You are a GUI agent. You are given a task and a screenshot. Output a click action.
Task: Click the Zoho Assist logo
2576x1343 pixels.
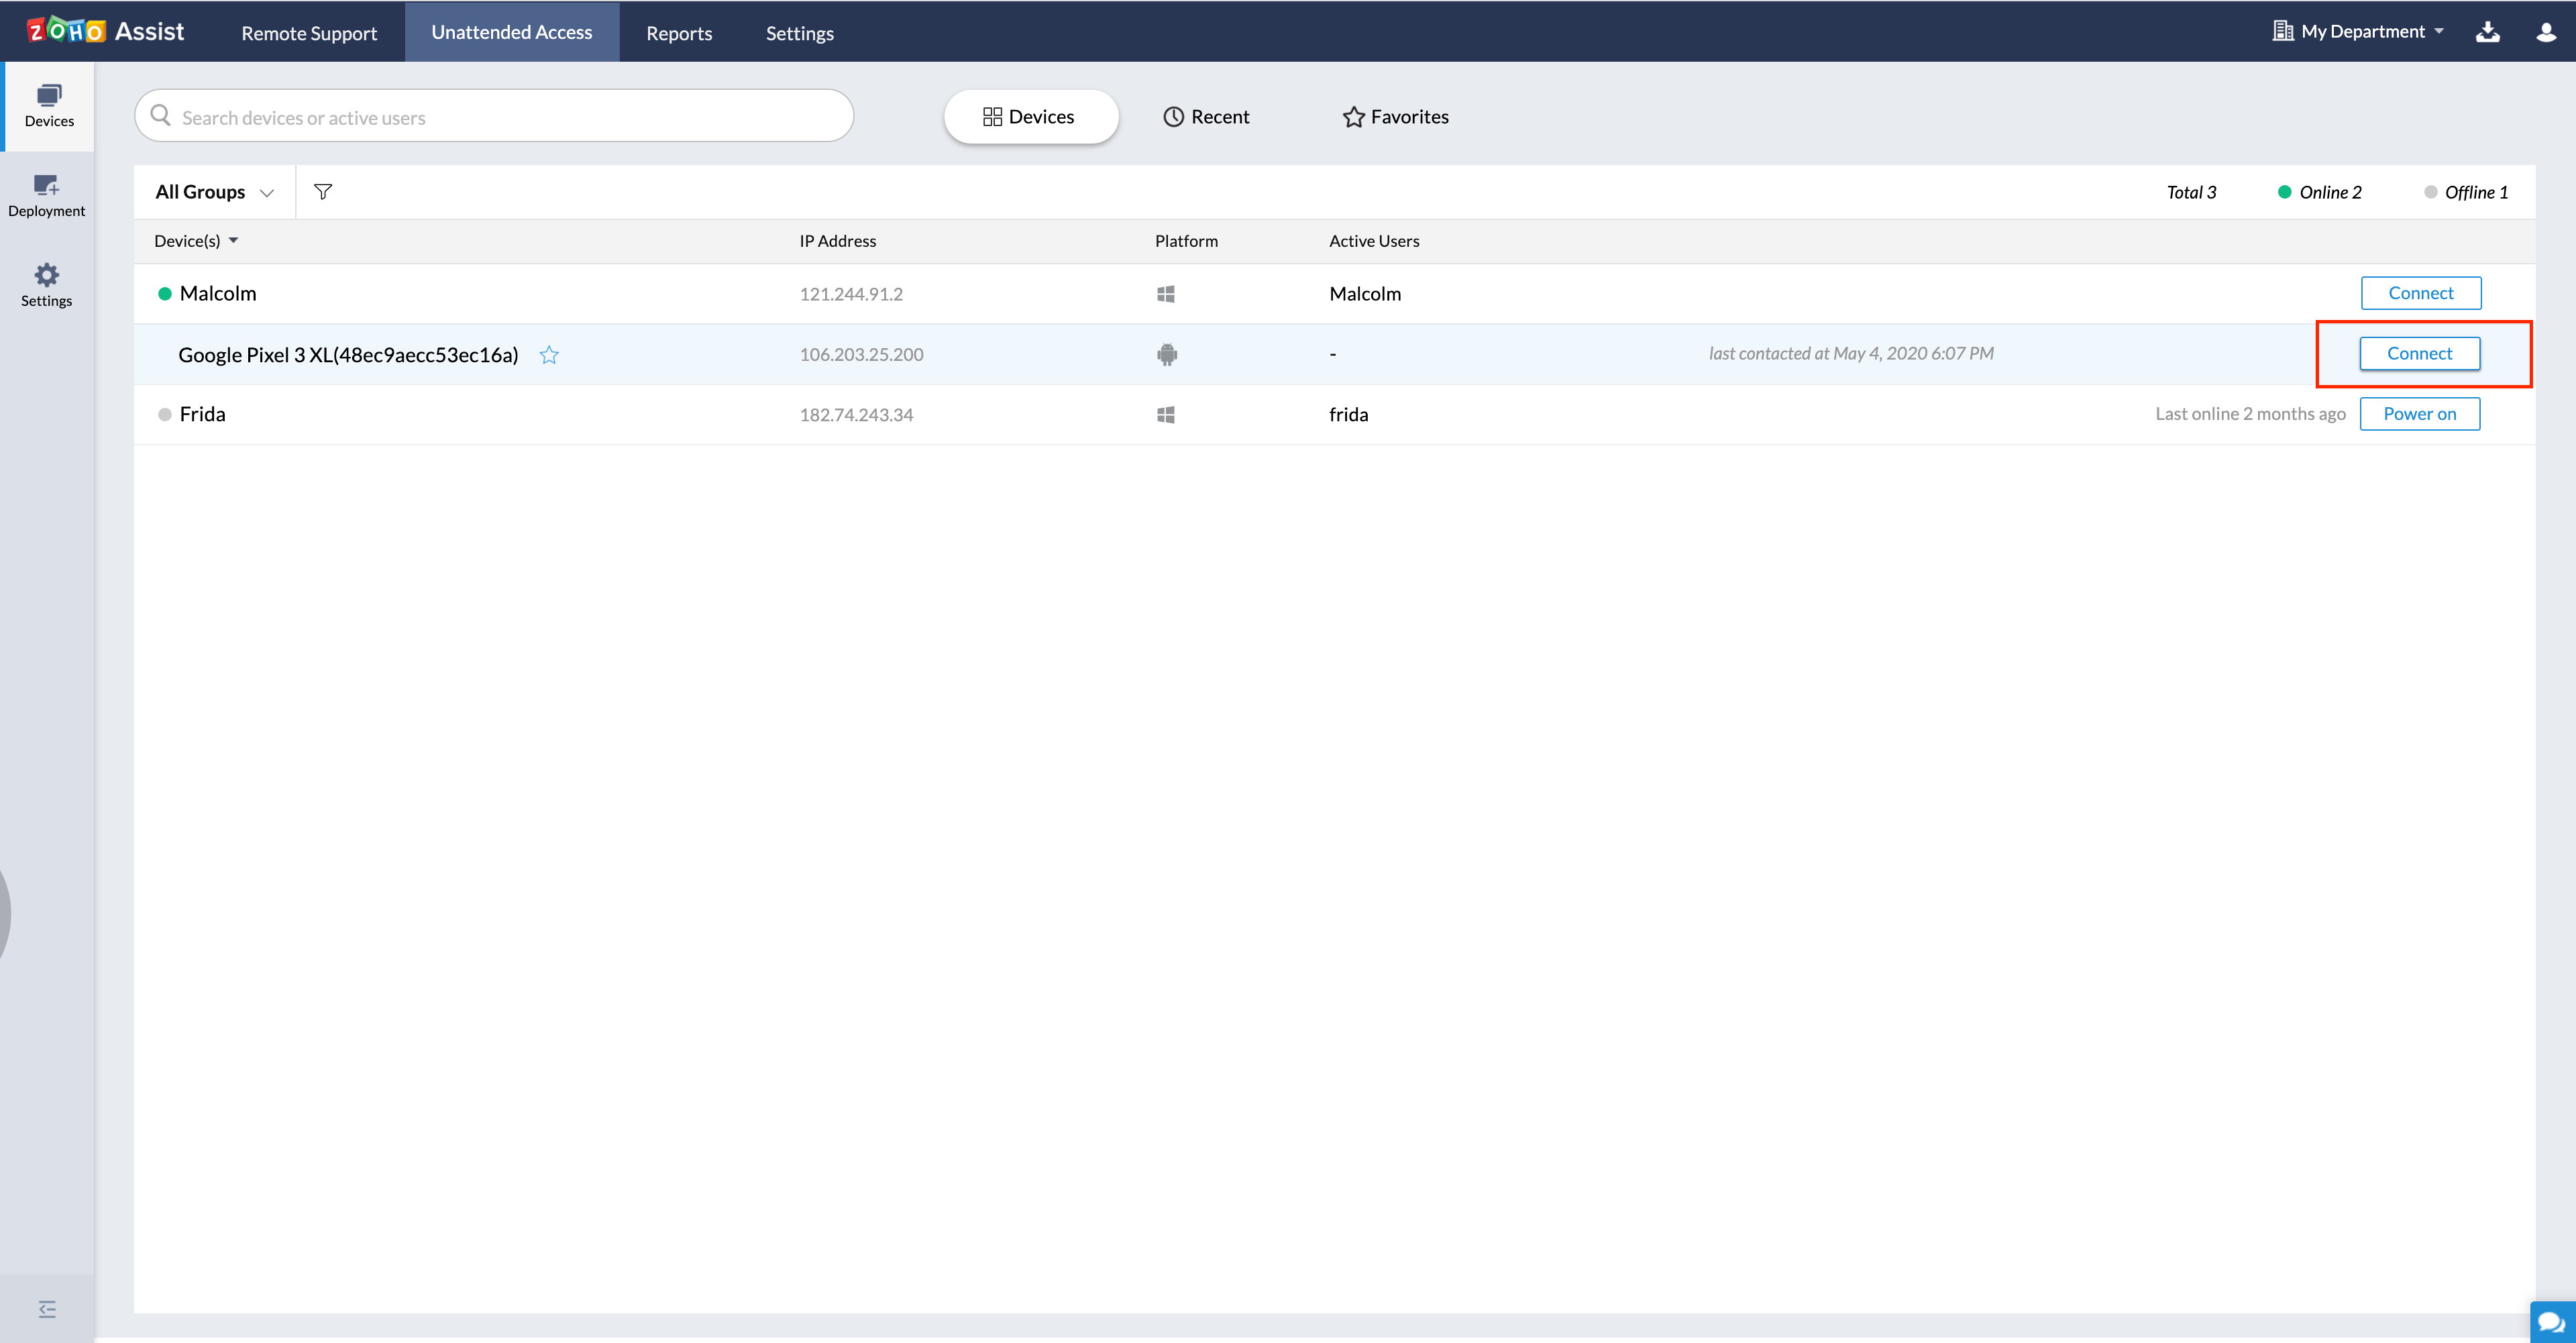click(105, 30)
